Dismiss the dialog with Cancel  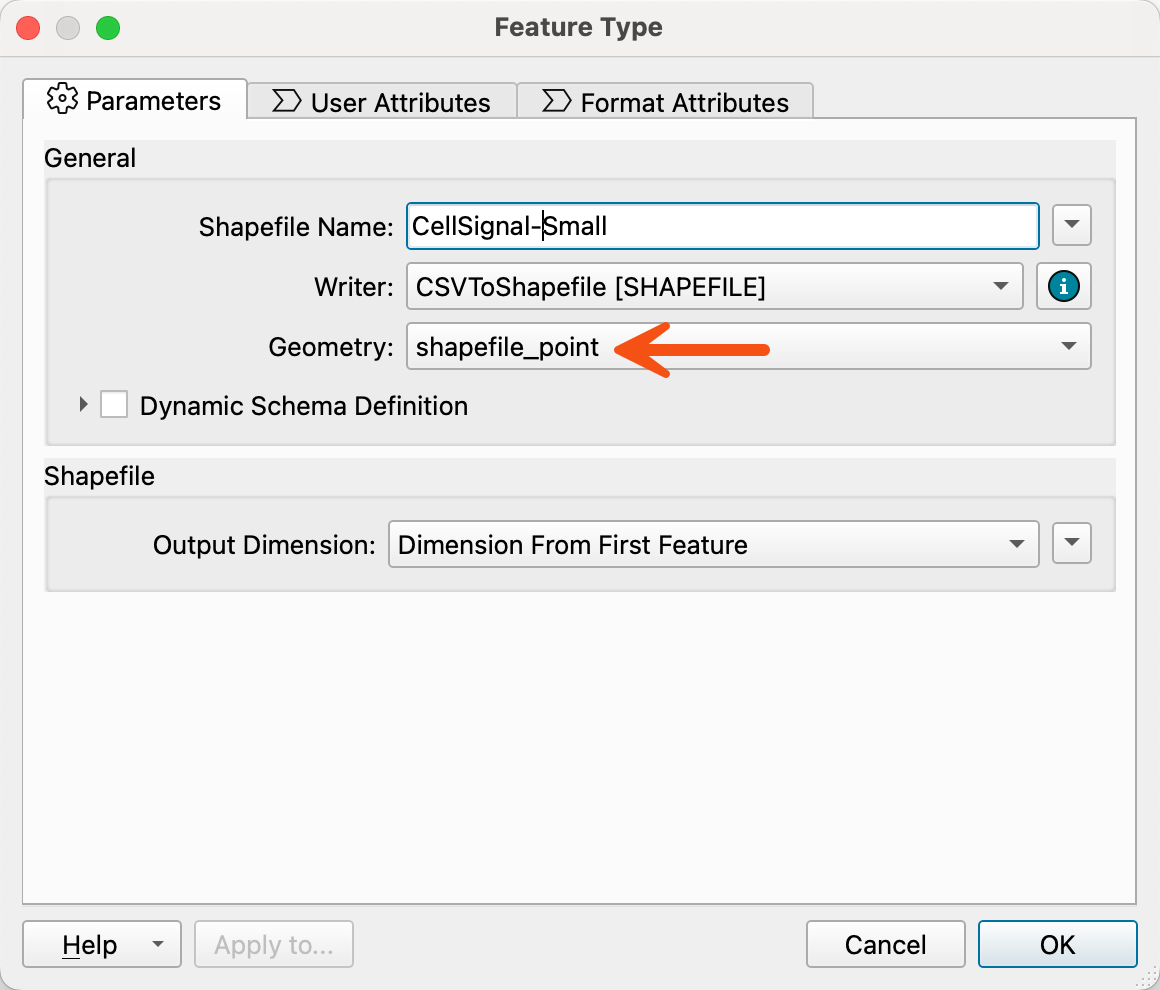click(885, 944)
